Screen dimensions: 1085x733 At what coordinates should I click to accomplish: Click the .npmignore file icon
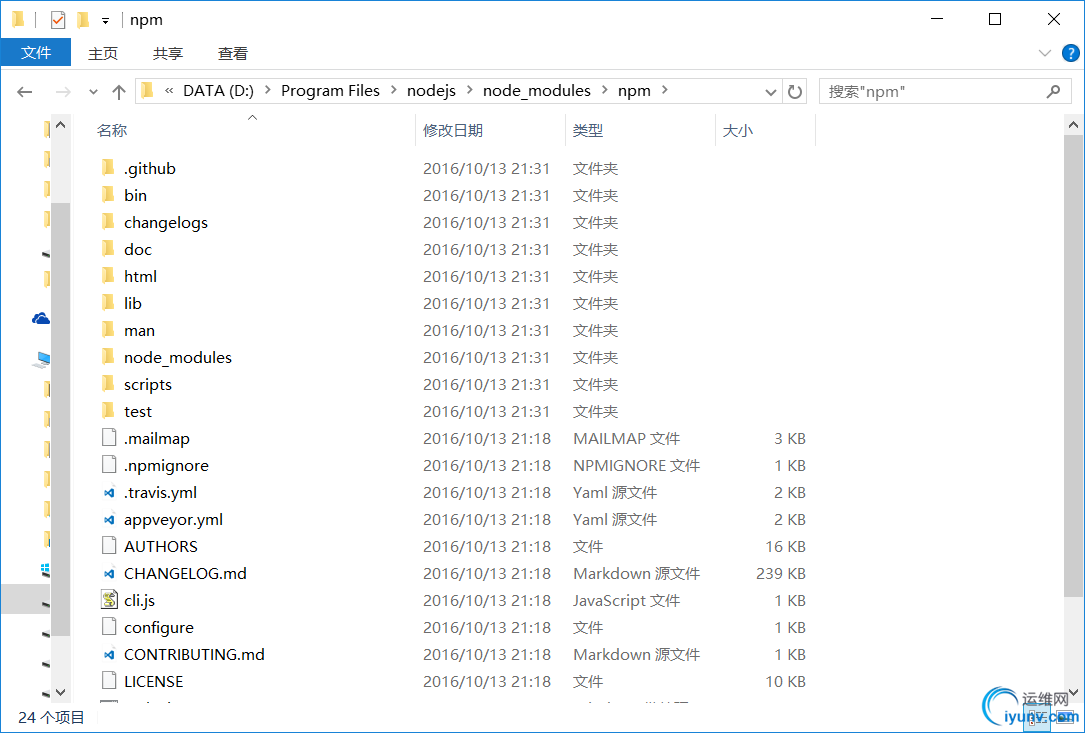coord(109,465)
